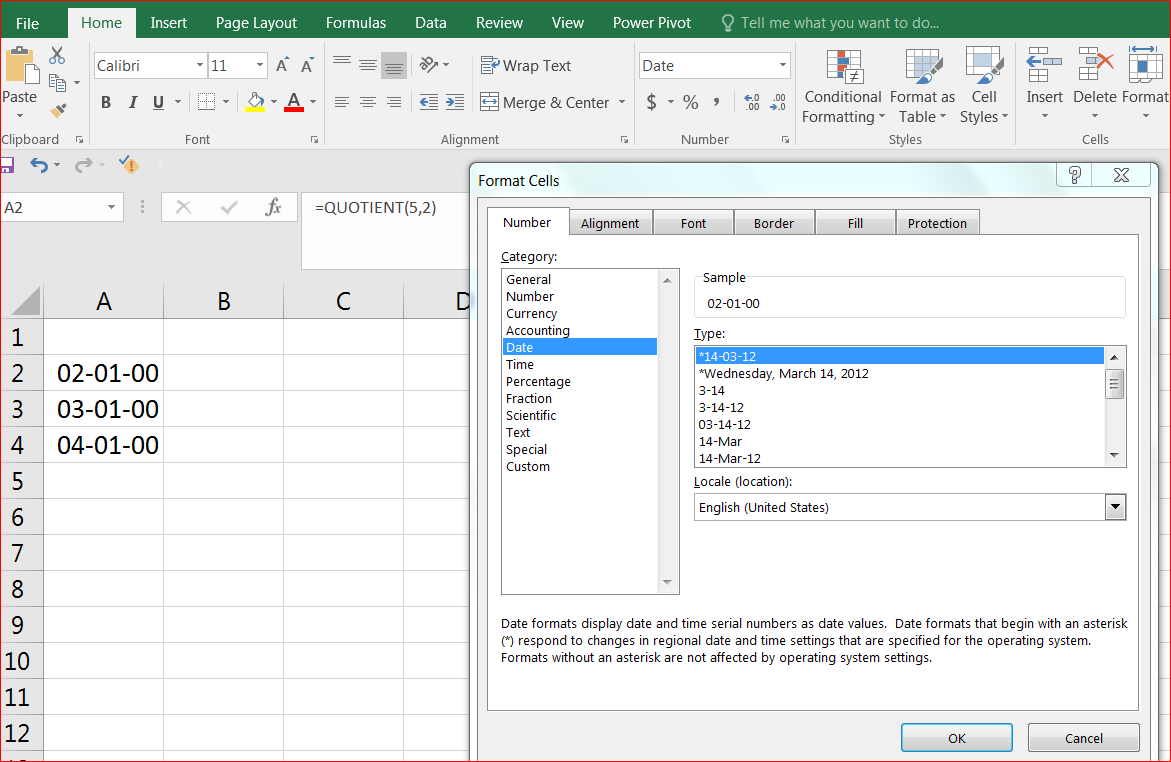The image size is (1171, 762).
Task: Open the Locale English (United States) dropdown
Action: (x=1115, y=507)
